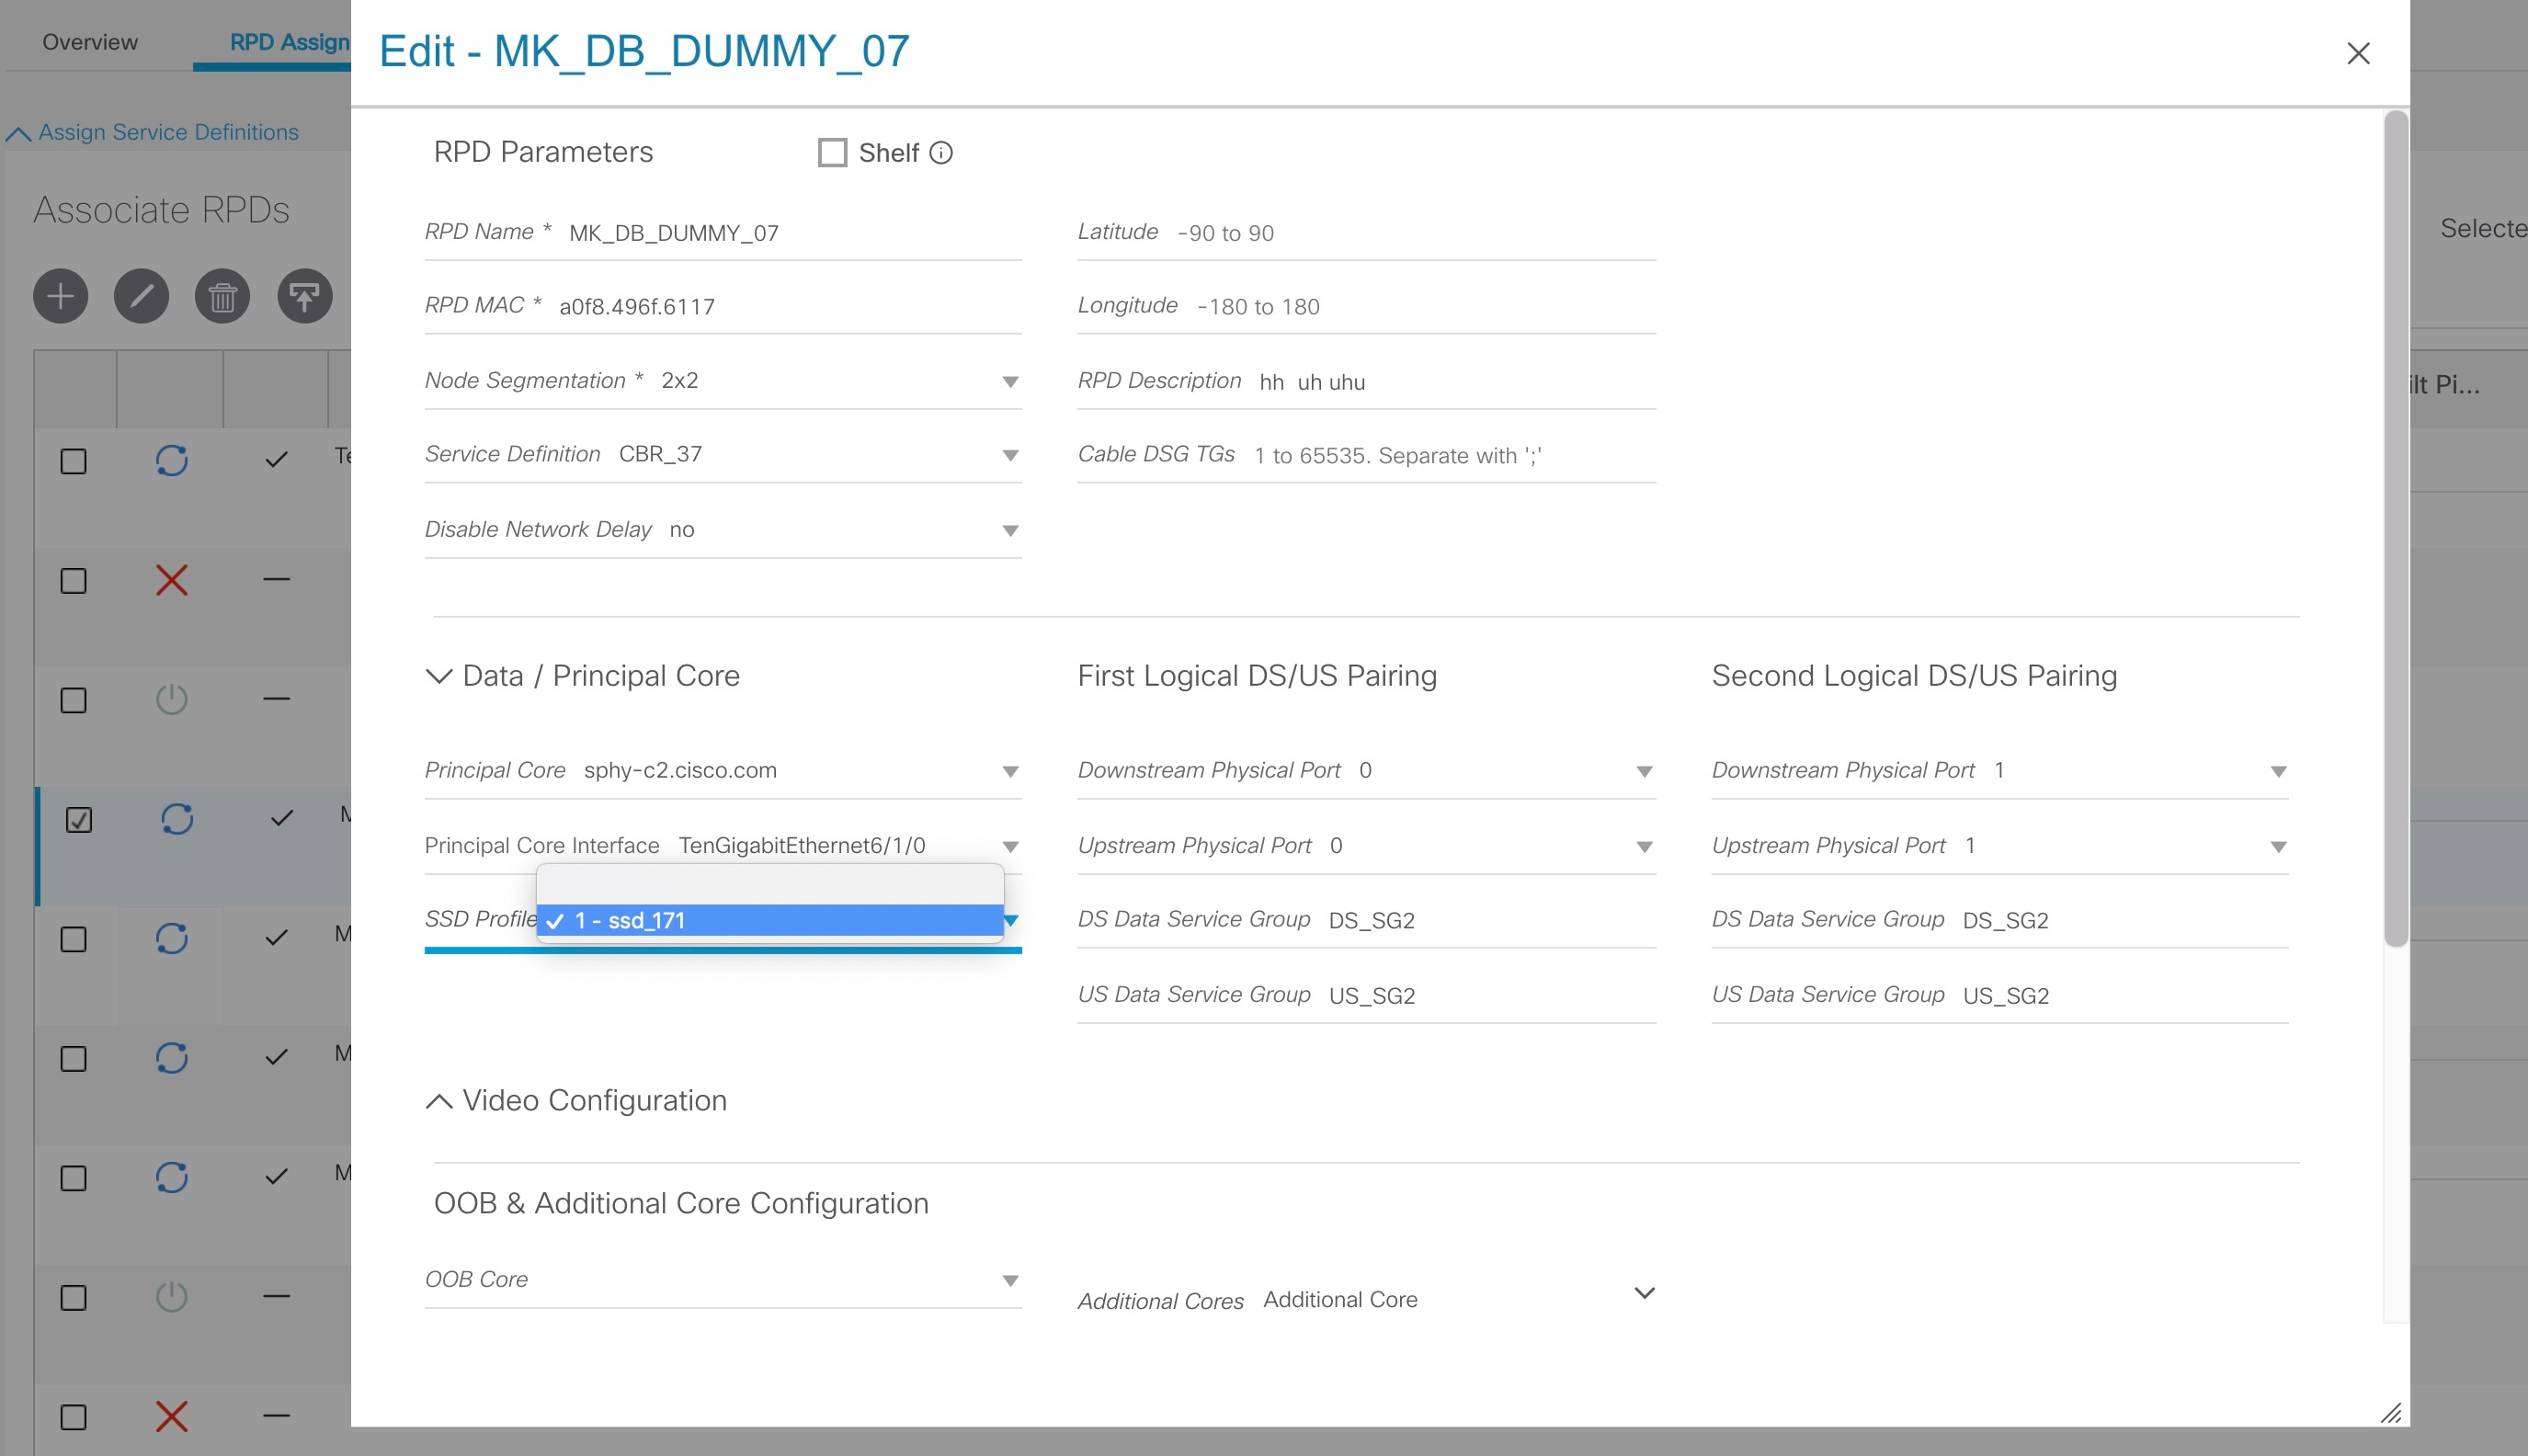
Task: Enable the Shelf checkbox
Action: [832, 152]
